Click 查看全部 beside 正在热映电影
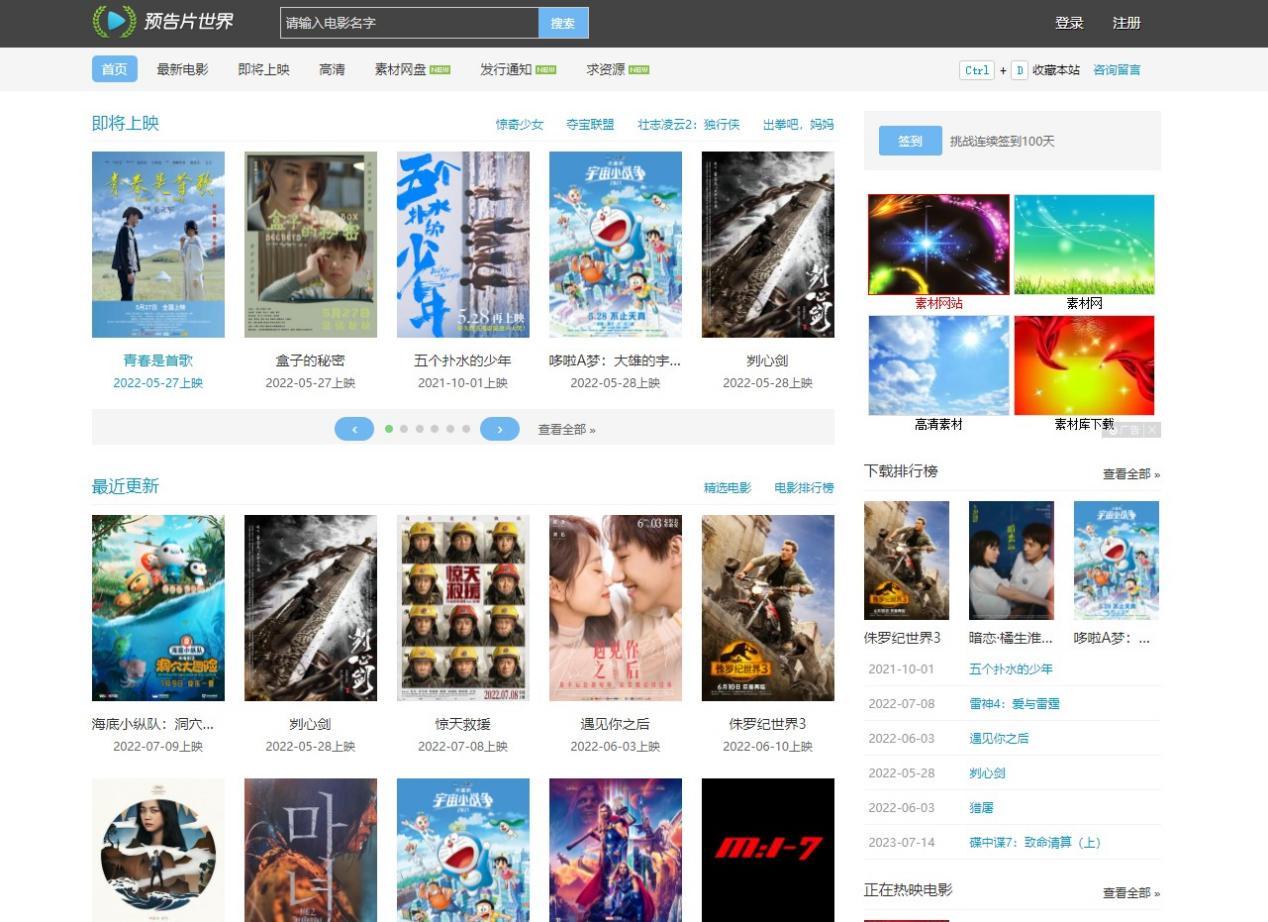This screenshot has width=1268, height=922. (1131, 893)
